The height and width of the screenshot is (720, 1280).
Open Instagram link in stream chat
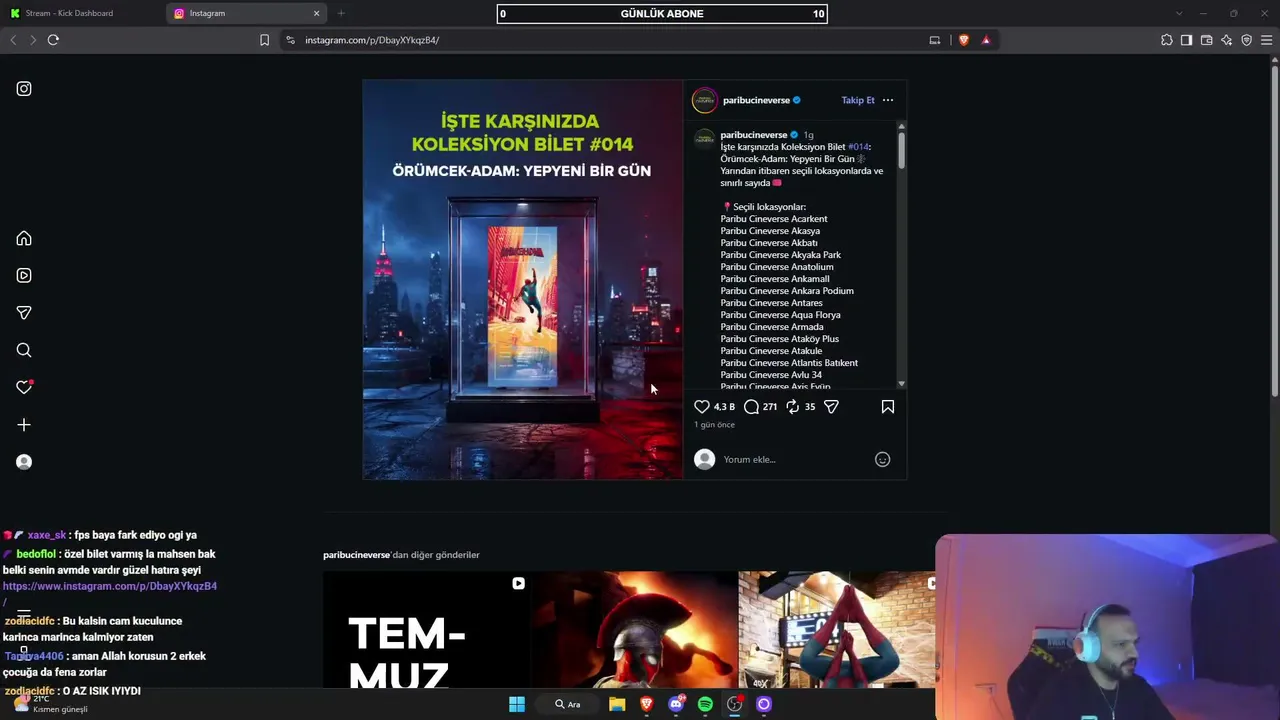coord(110,586)
